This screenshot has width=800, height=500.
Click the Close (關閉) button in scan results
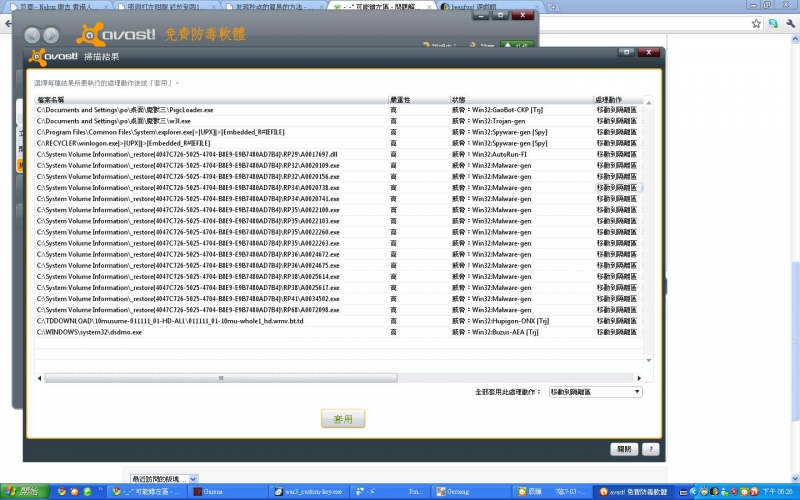tap(624, 449)
